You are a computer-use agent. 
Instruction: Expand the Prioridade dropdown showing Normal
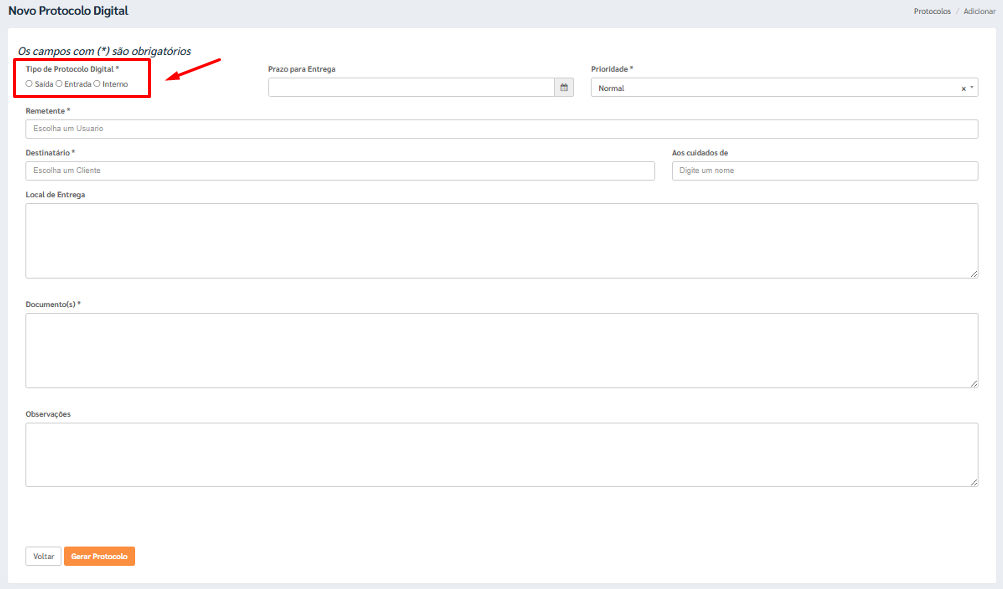pos(780,88)
